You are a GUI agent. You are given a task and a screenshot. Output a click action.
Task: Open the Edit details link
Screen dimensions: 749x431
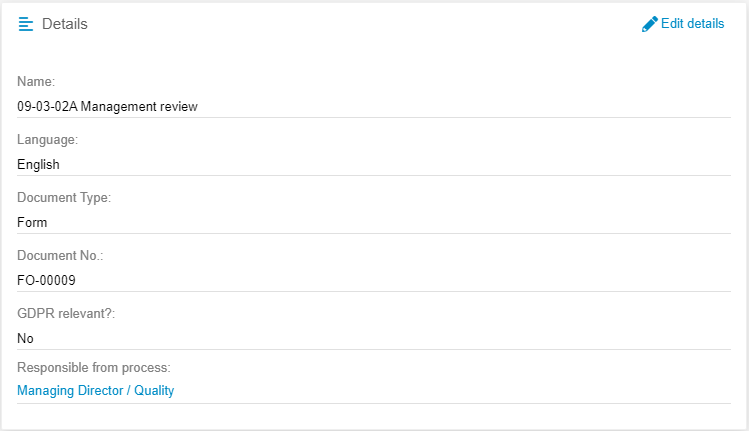pos(692,24)
